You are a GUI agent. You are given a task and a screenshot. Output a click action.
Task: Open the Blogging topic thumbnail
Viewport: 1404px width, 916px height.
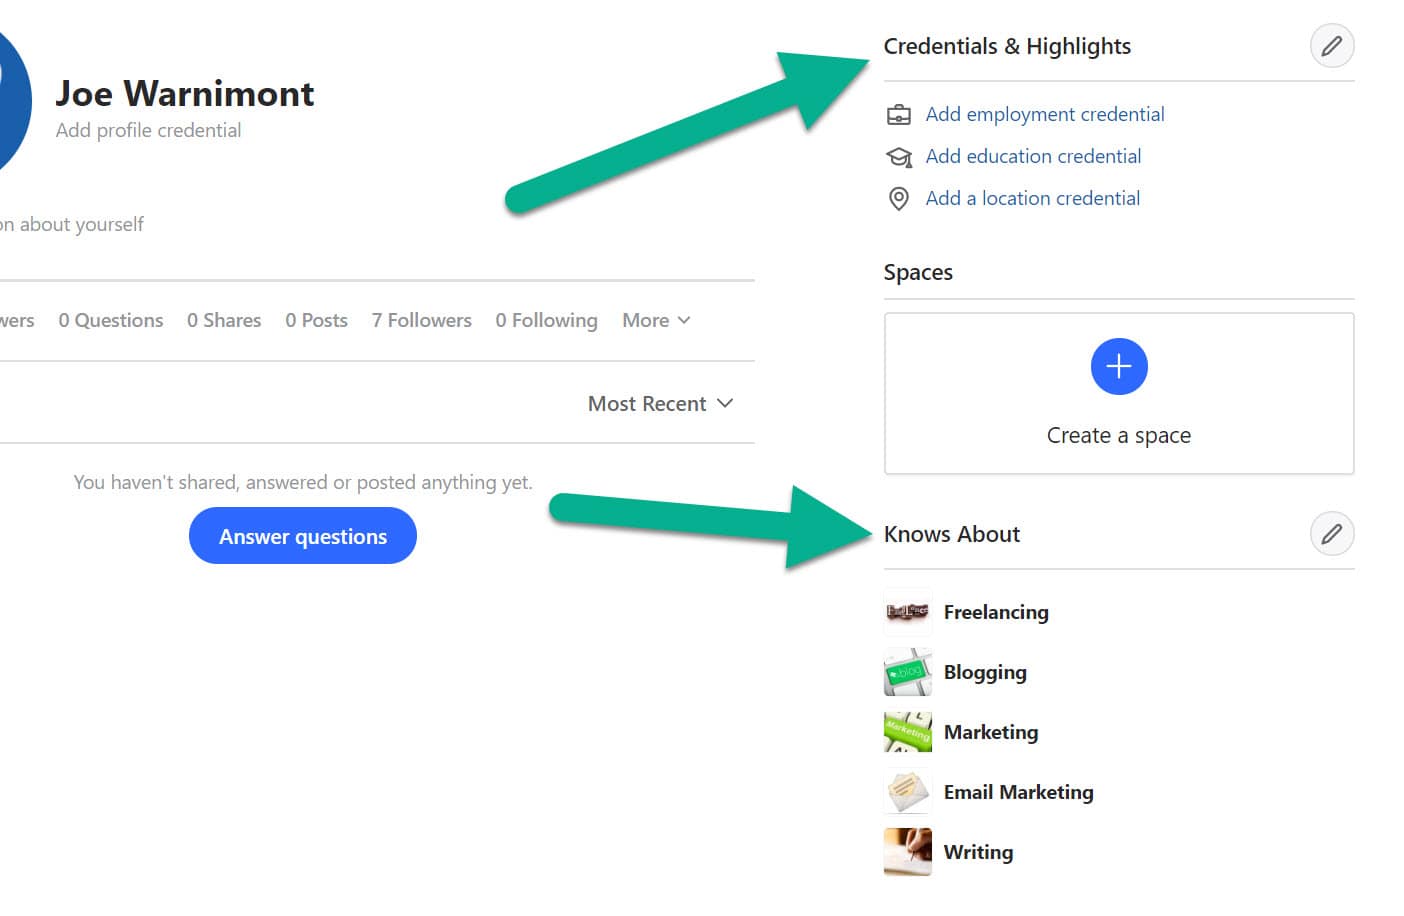tap(907, 672)
